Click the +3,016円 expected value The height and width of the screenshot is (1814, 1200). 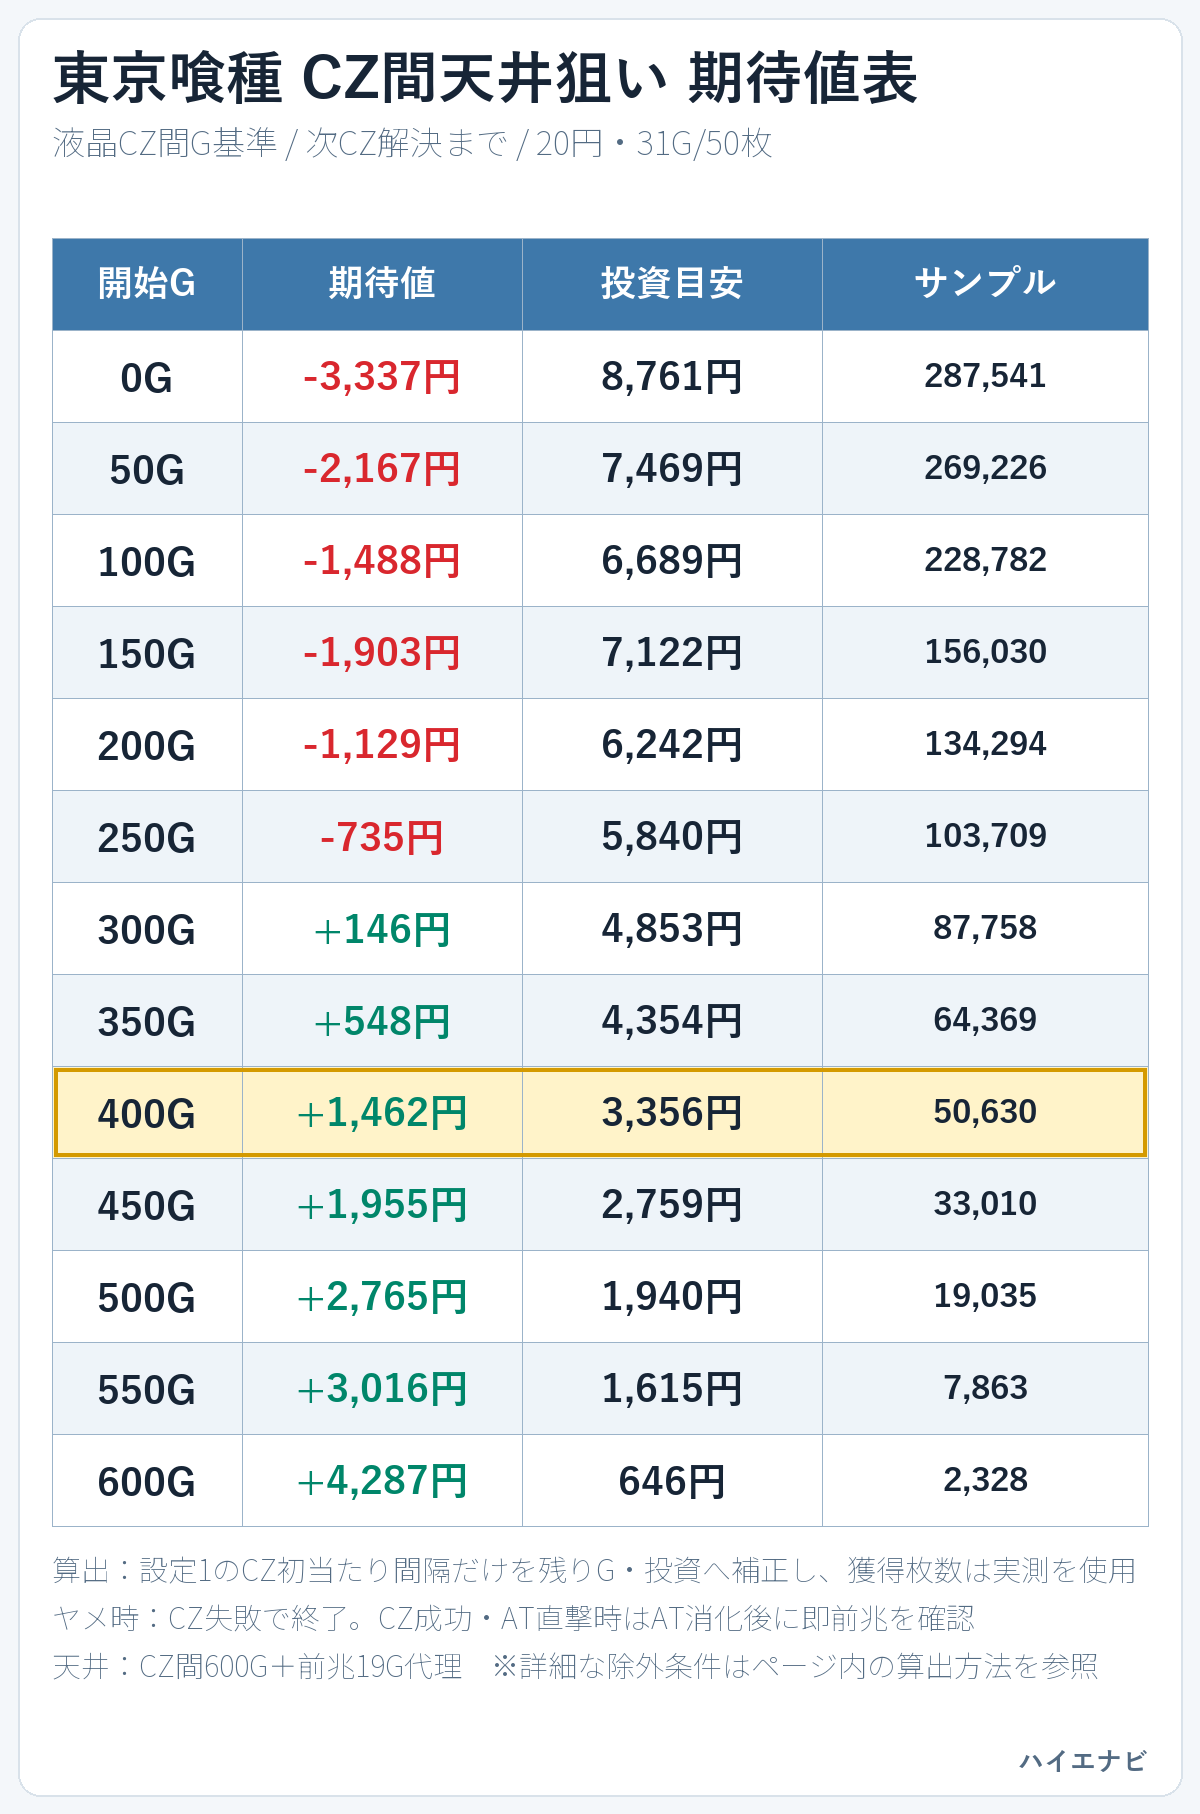point(382,1389)
